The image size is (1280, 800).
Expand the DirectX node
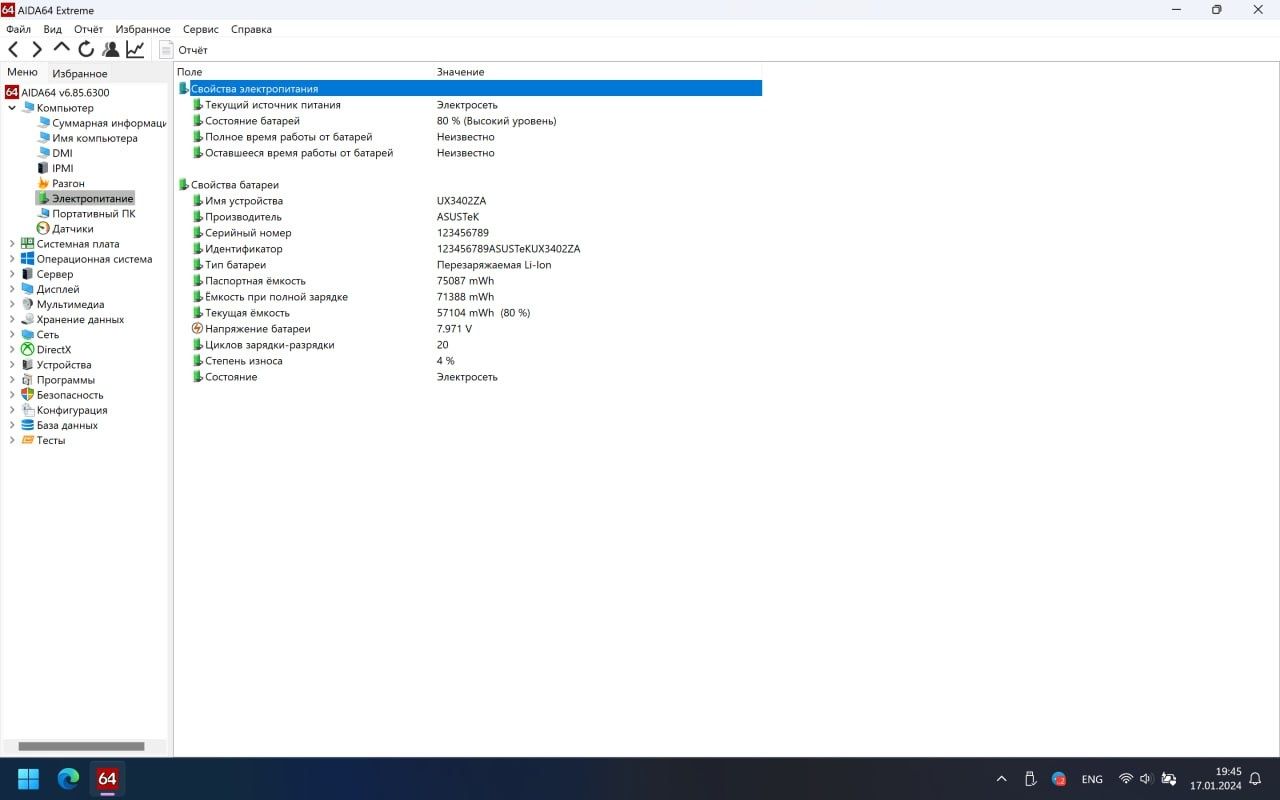[12, 350]
